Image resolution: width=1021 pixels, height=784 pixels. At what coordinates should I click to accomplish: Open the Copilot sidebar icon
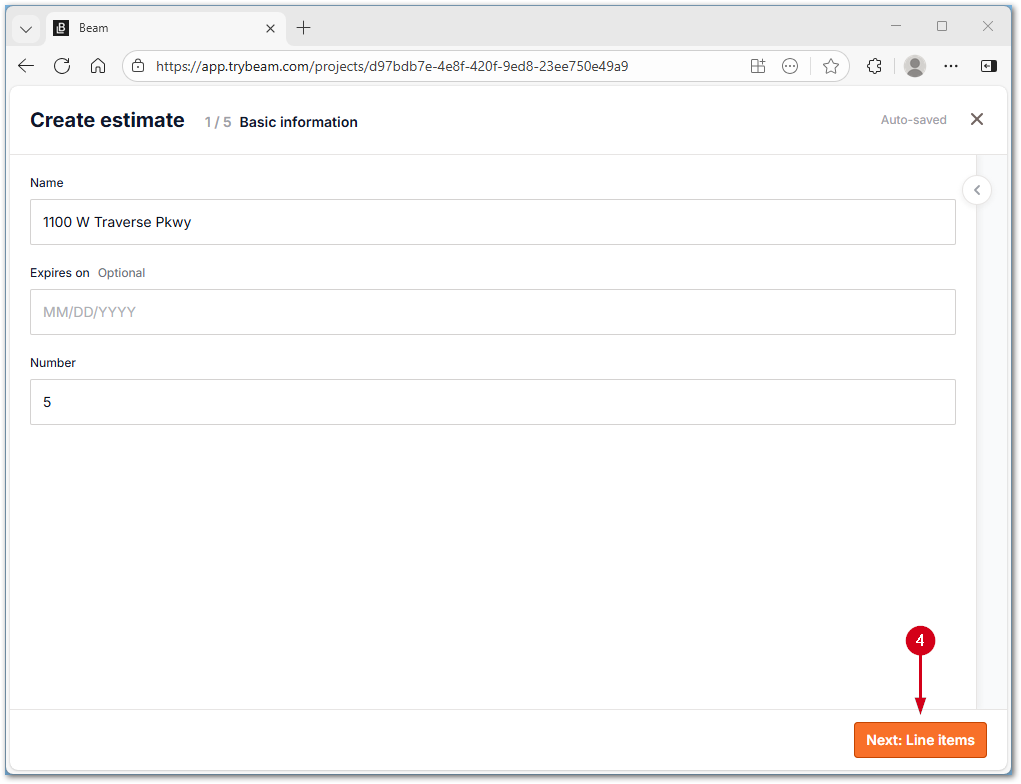click(989, 65)
